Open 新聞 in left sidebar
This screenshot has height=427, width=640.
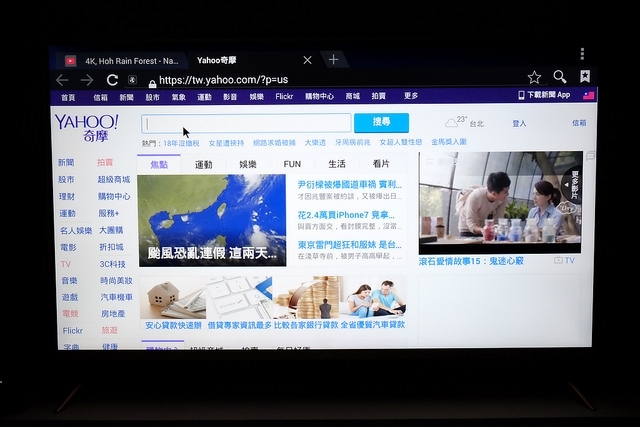click(x=66, y=163)
